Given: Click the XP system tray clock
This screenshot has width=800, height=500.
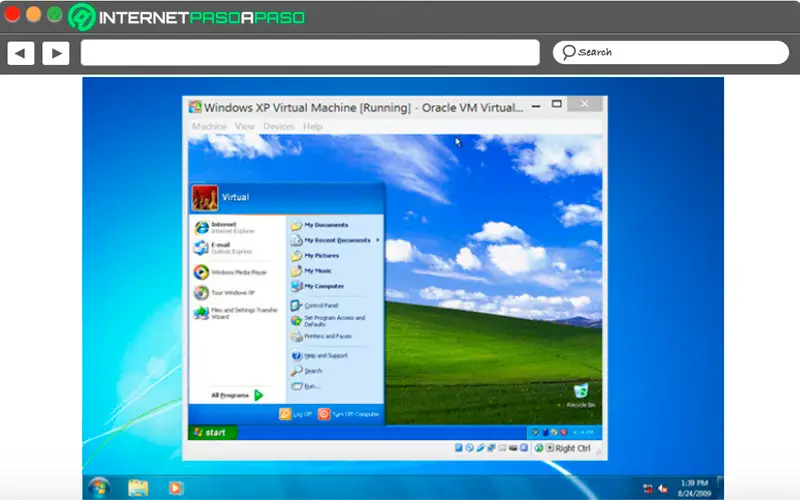Looking at the screenshot, I should (584, 432).
